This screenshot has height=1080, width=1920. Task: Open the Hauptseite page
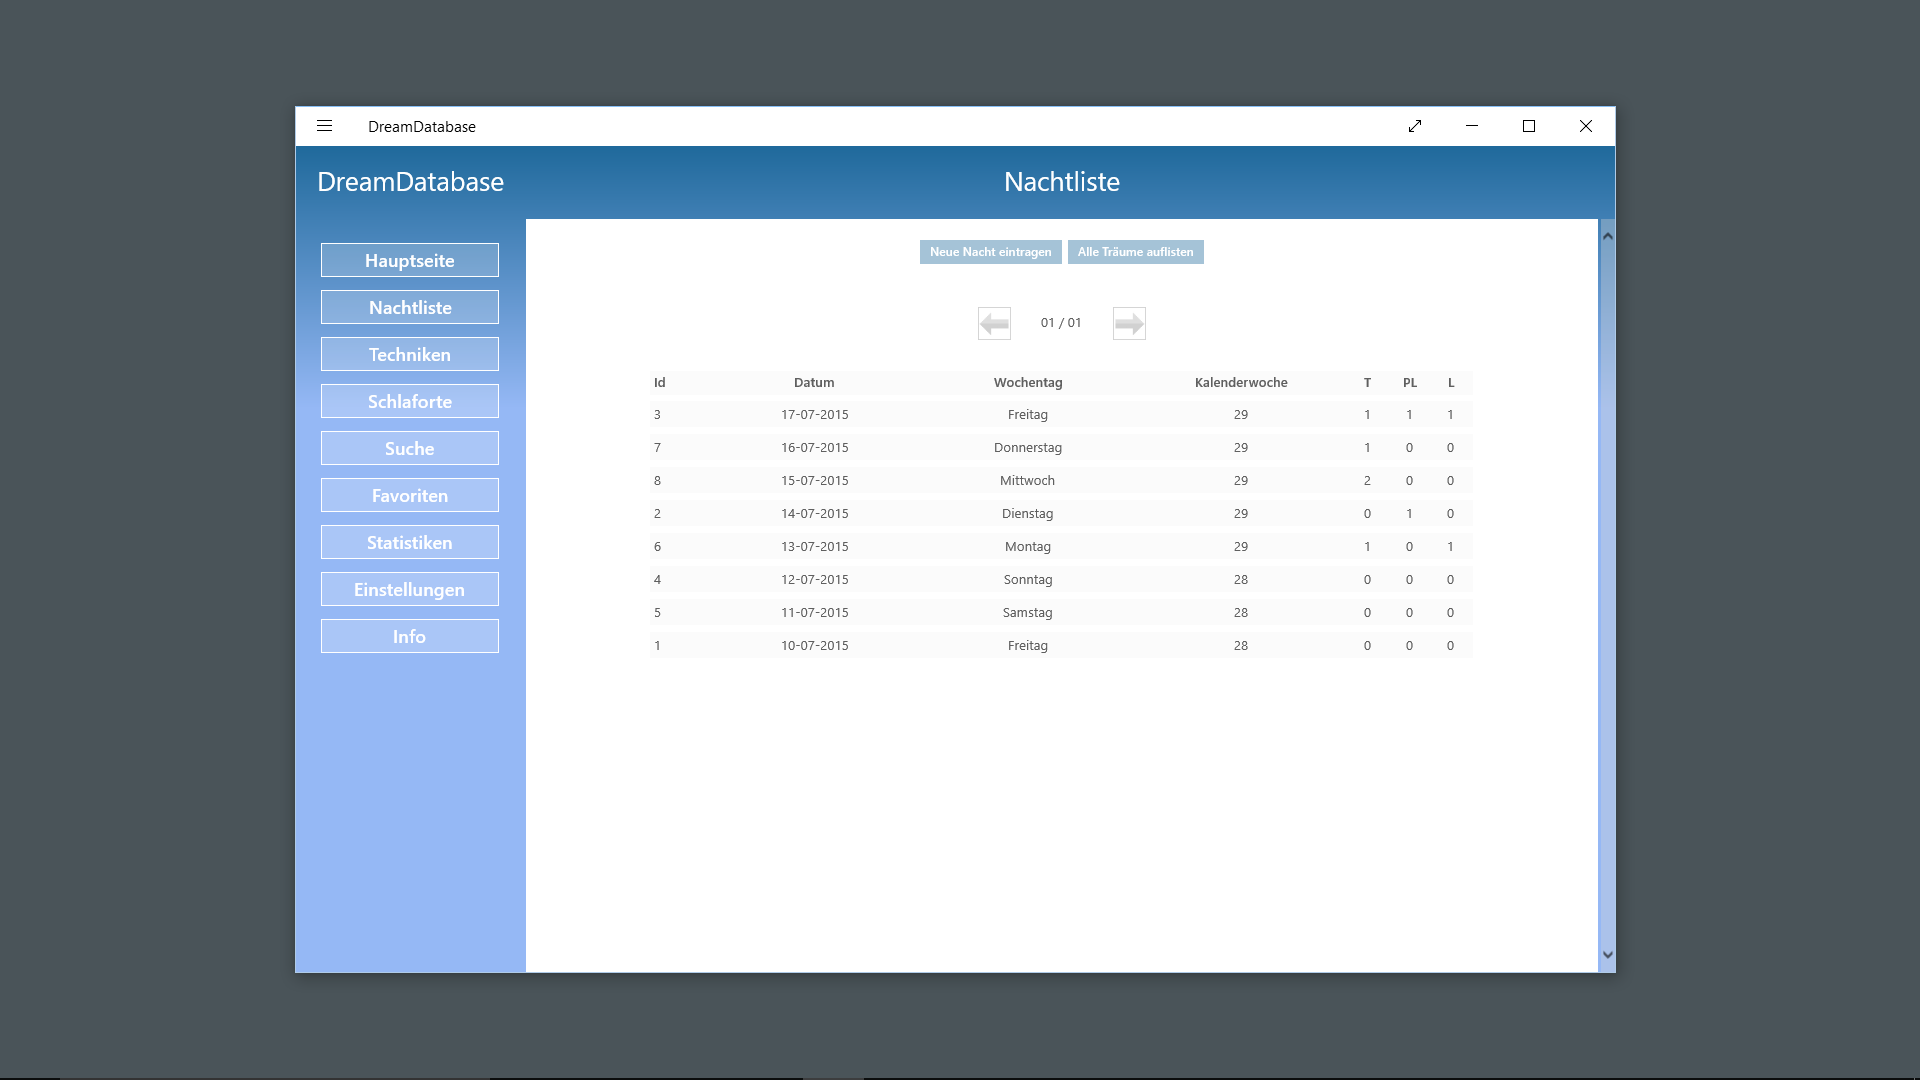[x=409, y=260]
